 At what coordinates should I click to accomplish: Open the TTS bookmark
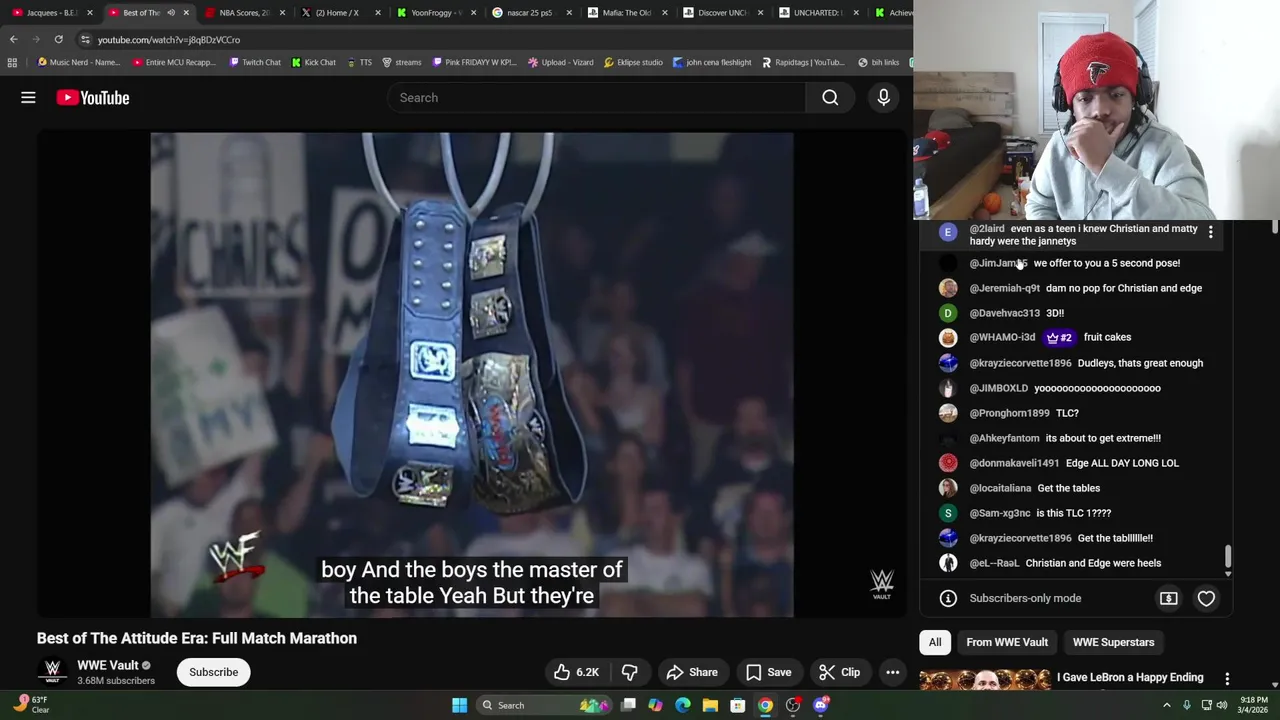pyautogui.click(x=359, y=62)
